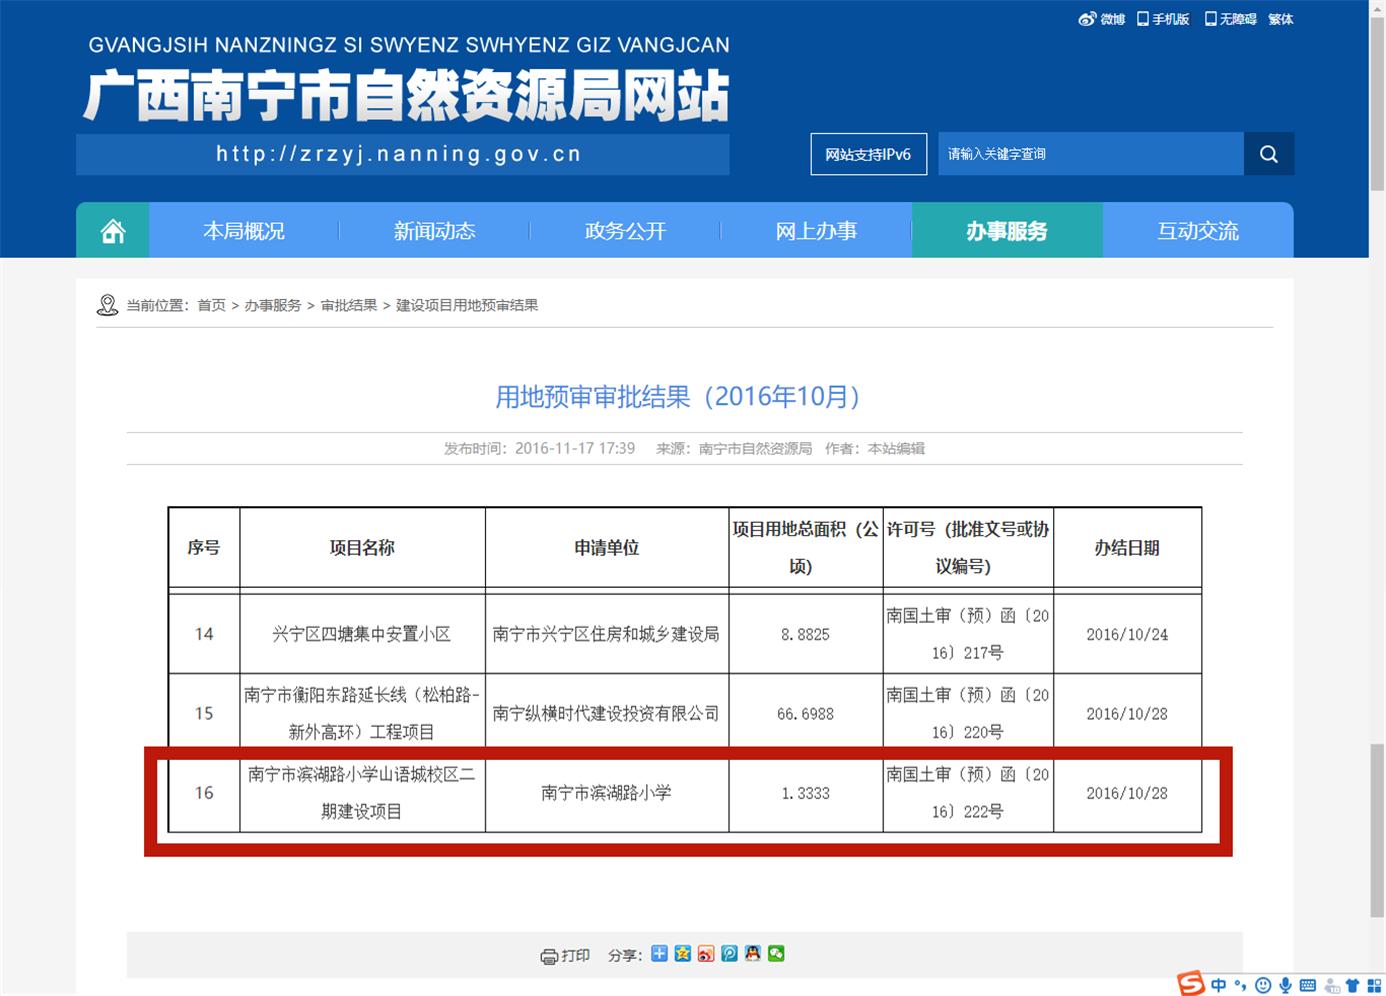
Task: Open more sharing options plus icon
Action: click(x=659, y=953)
